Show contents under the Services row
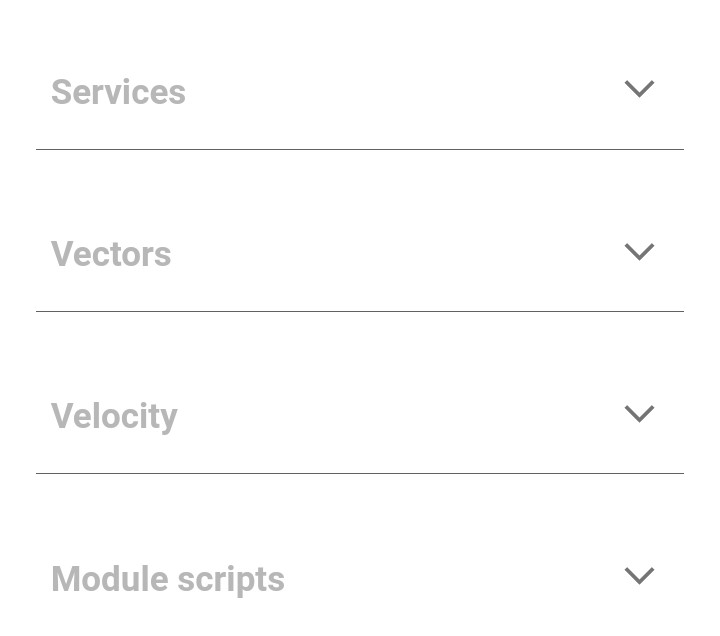 click(x=639, y=89)
